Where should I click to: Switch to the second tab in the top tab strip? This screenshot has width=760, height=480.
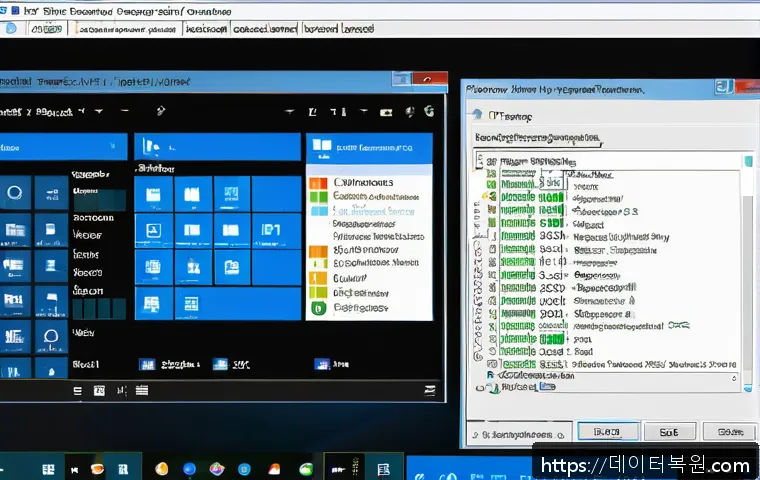pos(128,30)
